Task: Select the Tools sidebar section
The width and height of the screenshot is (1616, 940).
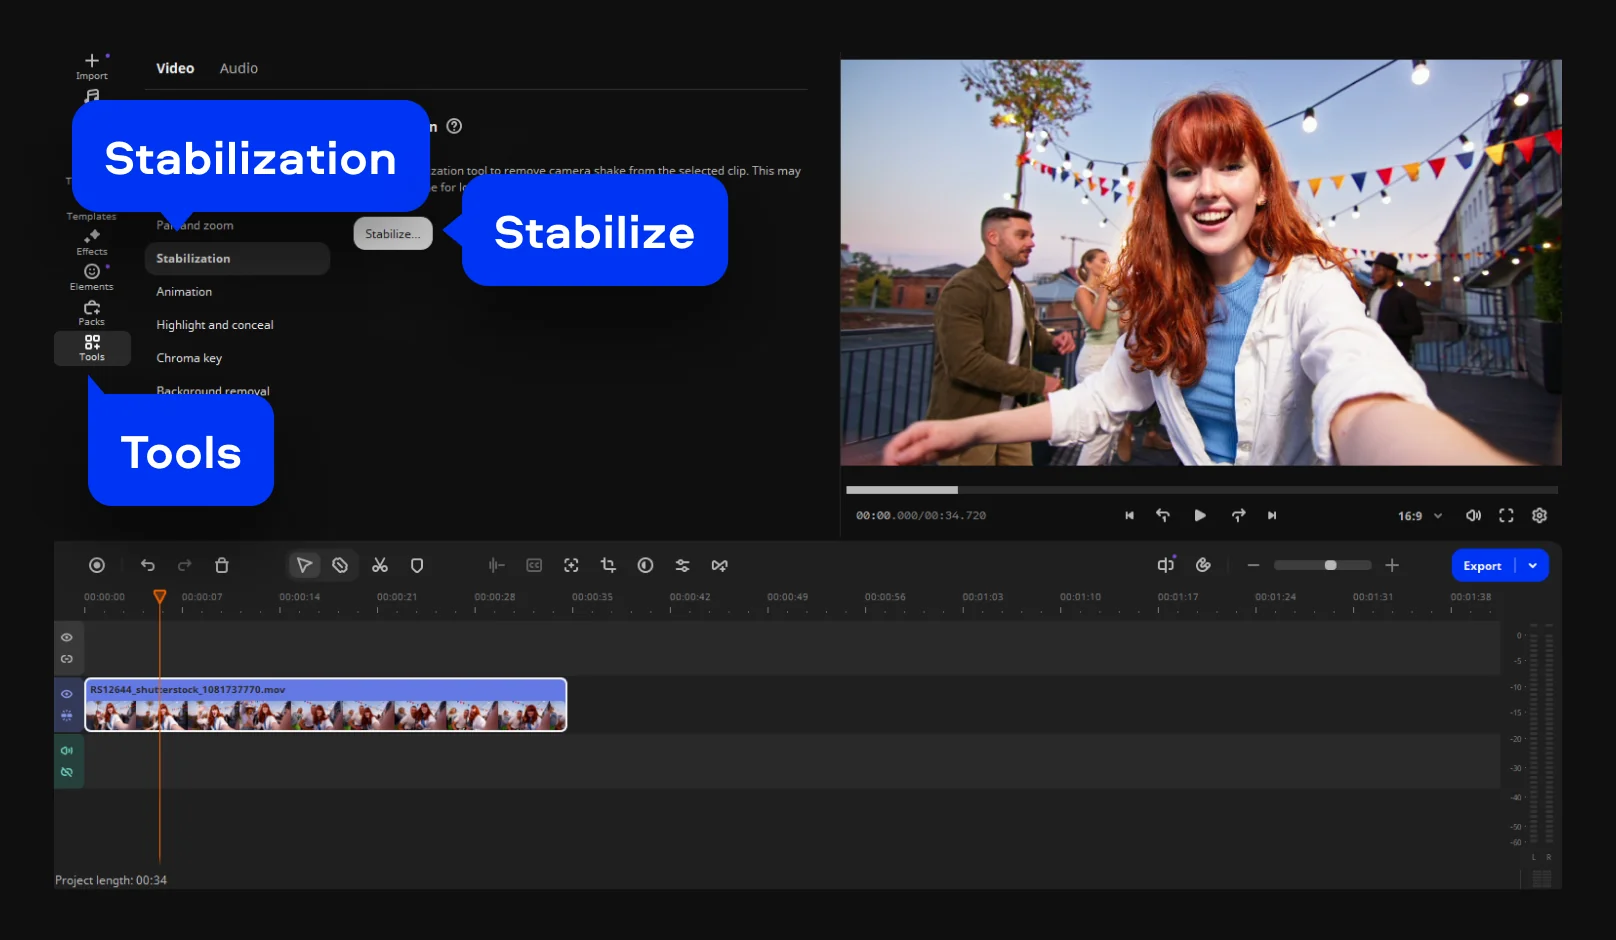Action: click(92, 348)
